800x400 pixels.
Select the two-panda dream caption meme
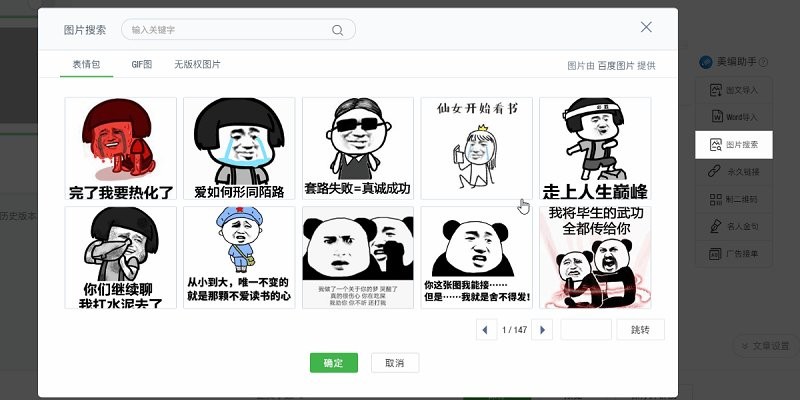click(358, 258)
